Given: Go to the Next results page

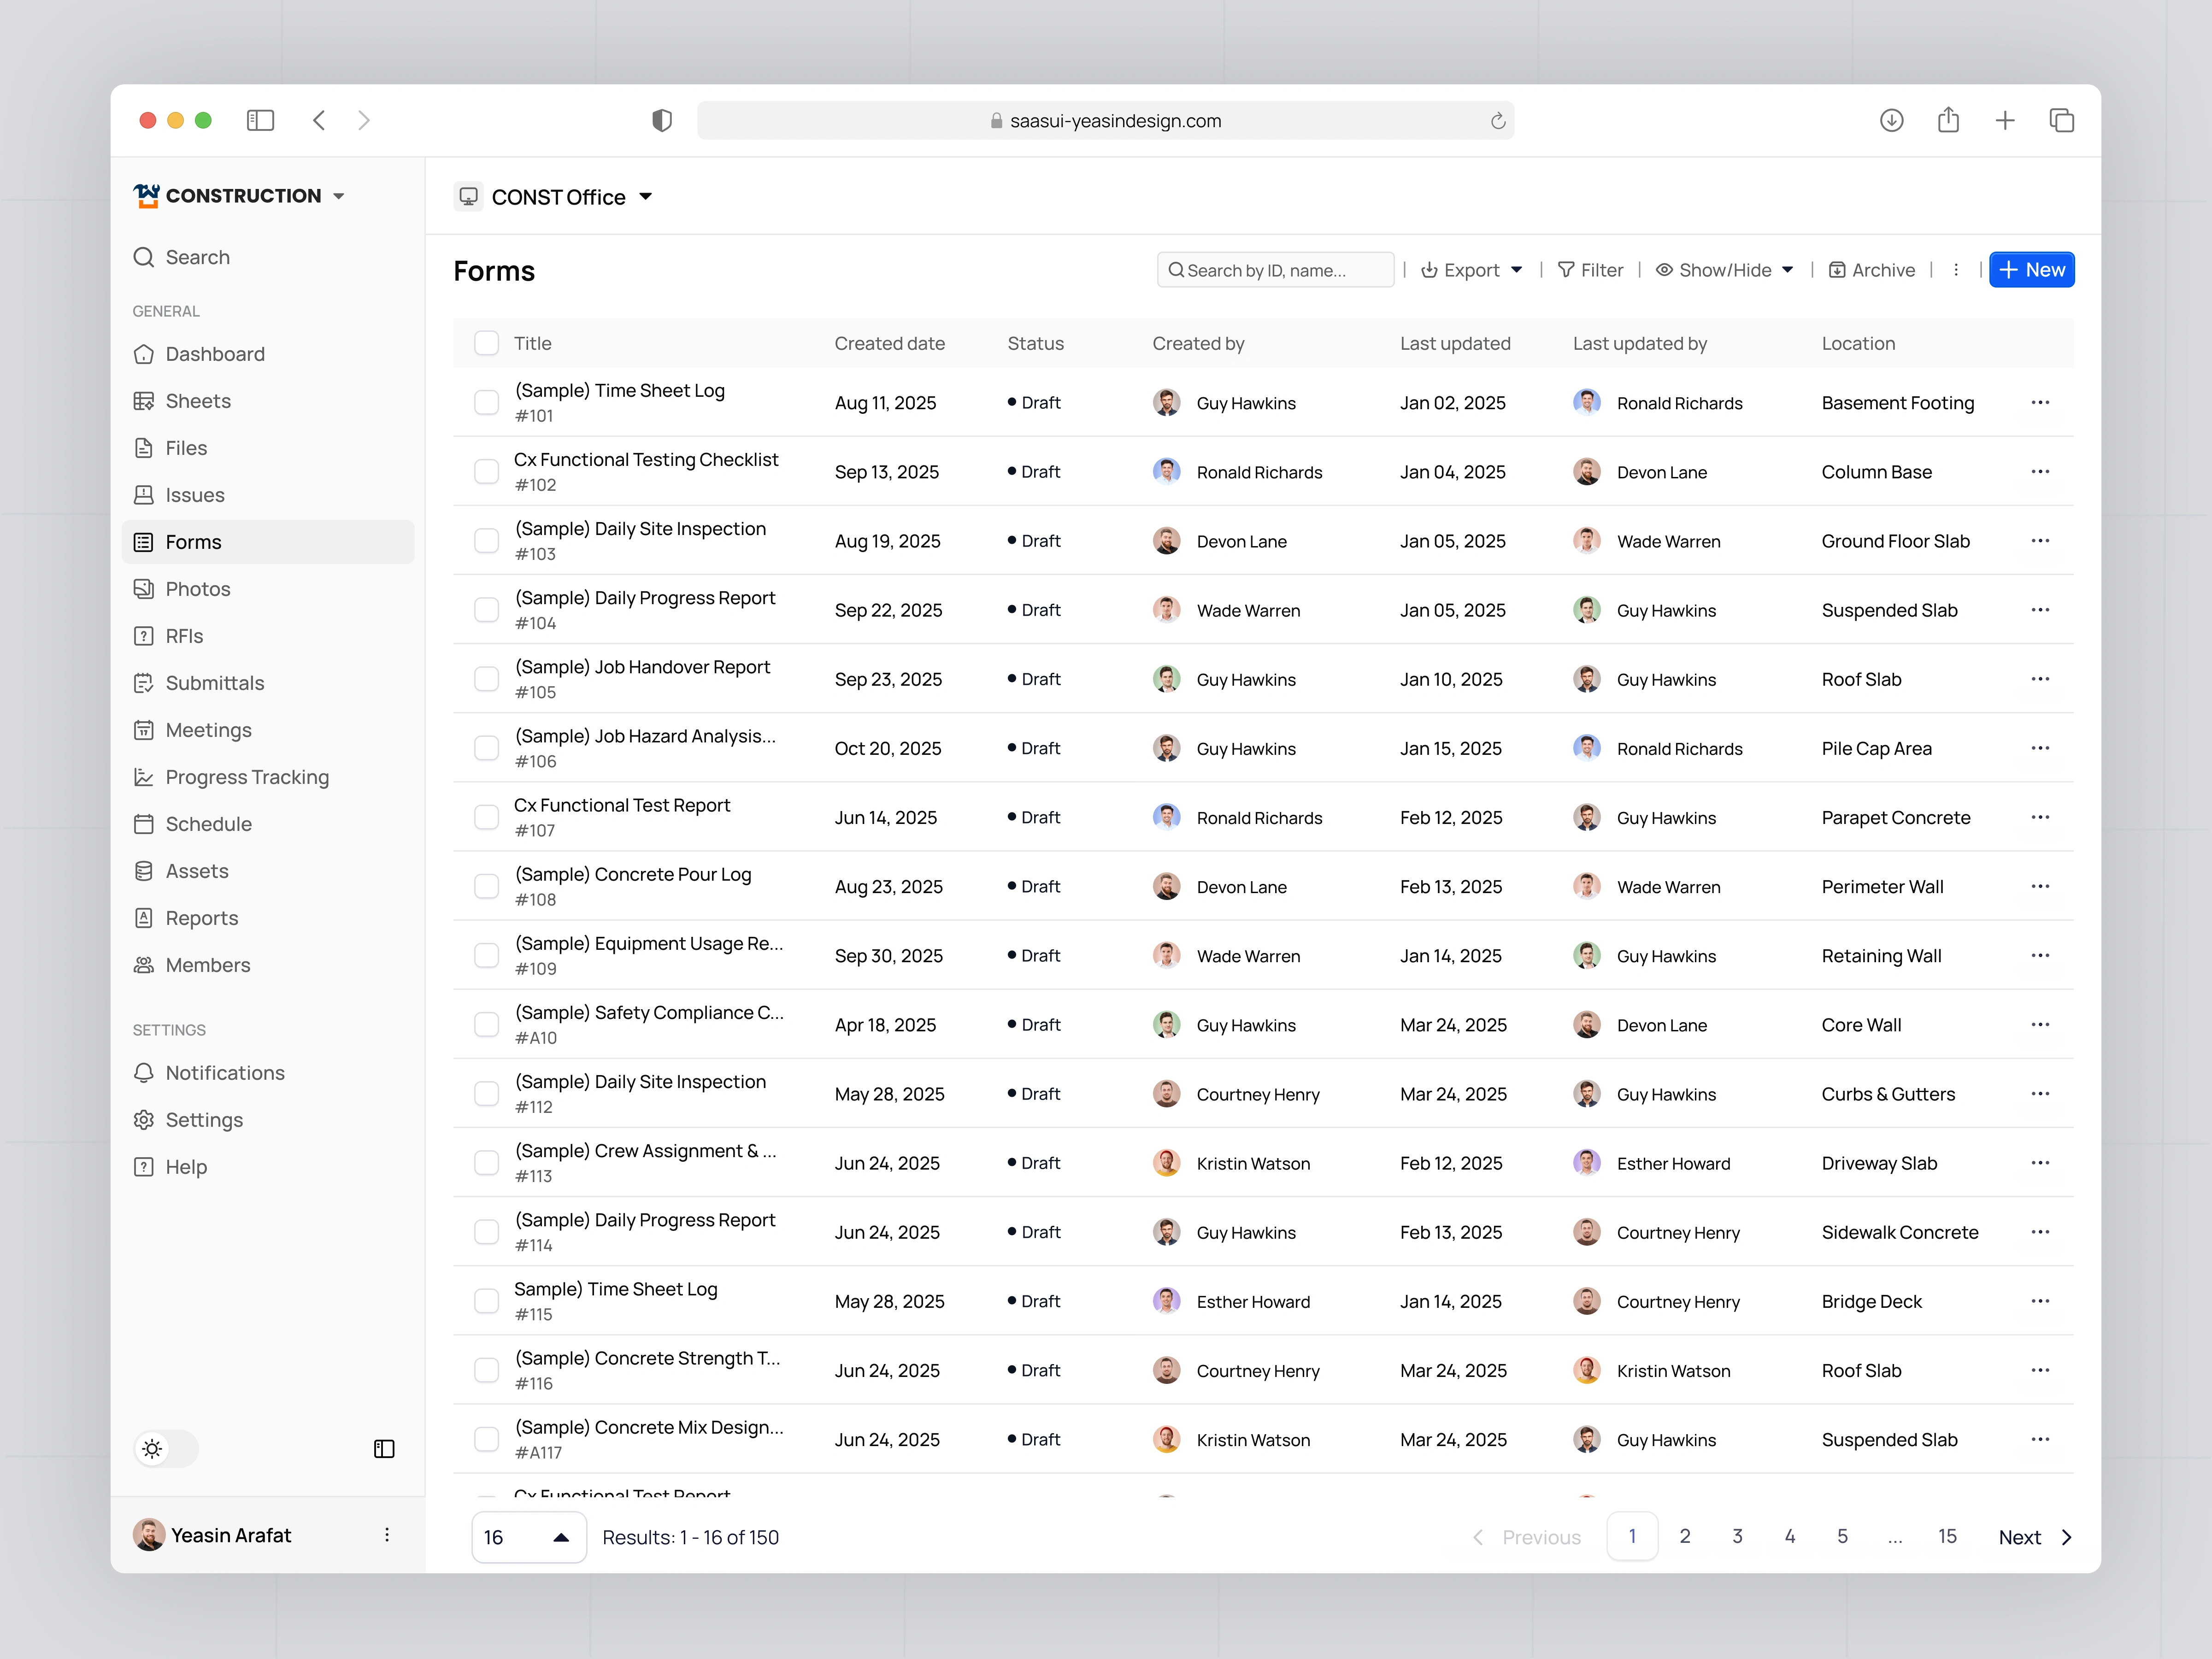Looking at the screenshot, I should click(x=2036, y=1537).
